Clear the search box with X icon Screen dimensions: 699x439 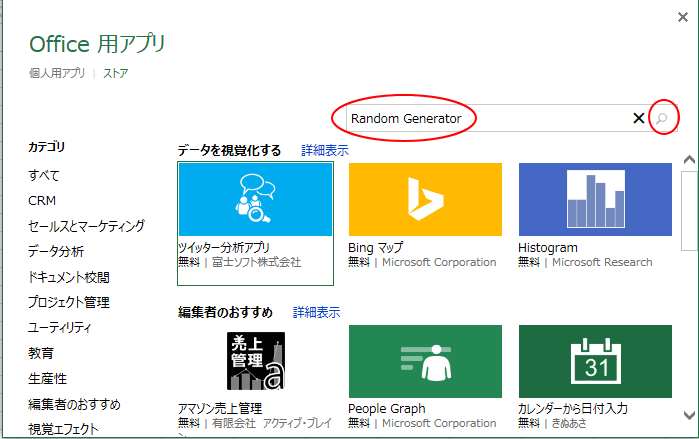coord(639,118)
